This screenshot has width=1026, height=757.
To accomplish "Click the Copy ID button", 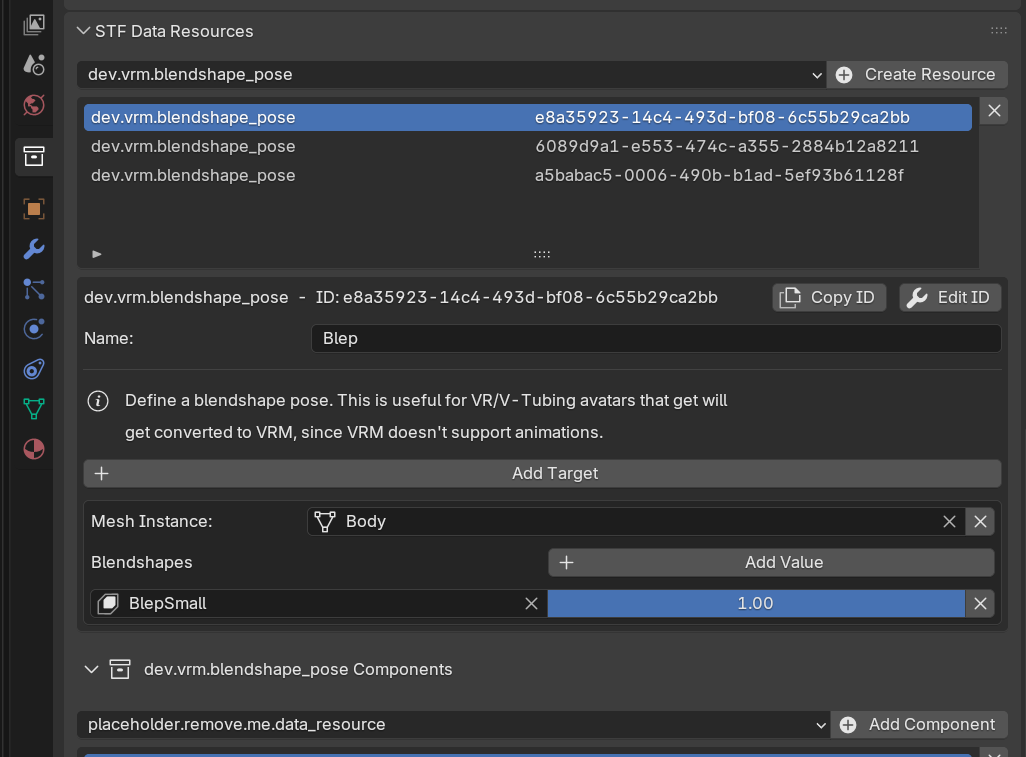I will click(x=829, y=297).
